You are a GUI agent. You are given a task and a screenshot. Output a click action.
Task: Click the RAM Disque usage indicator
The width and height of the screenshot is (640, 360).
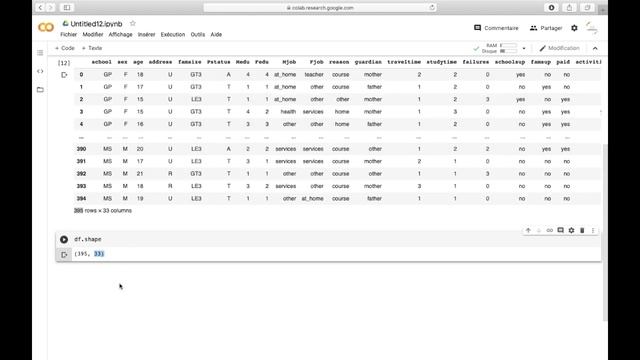499,48
